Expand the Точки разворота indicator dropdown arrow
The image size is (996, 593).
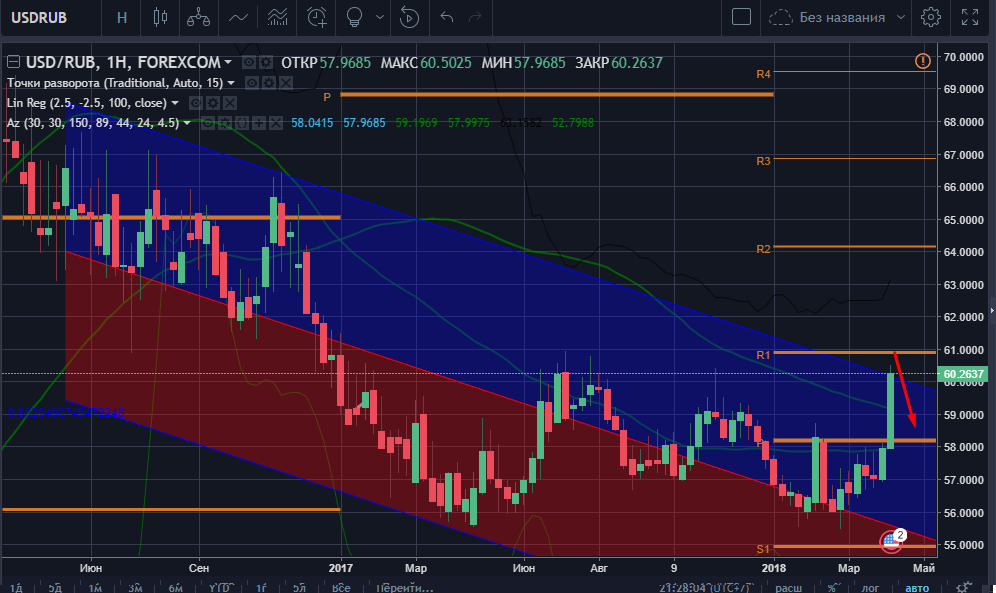[x=231, y=83]
